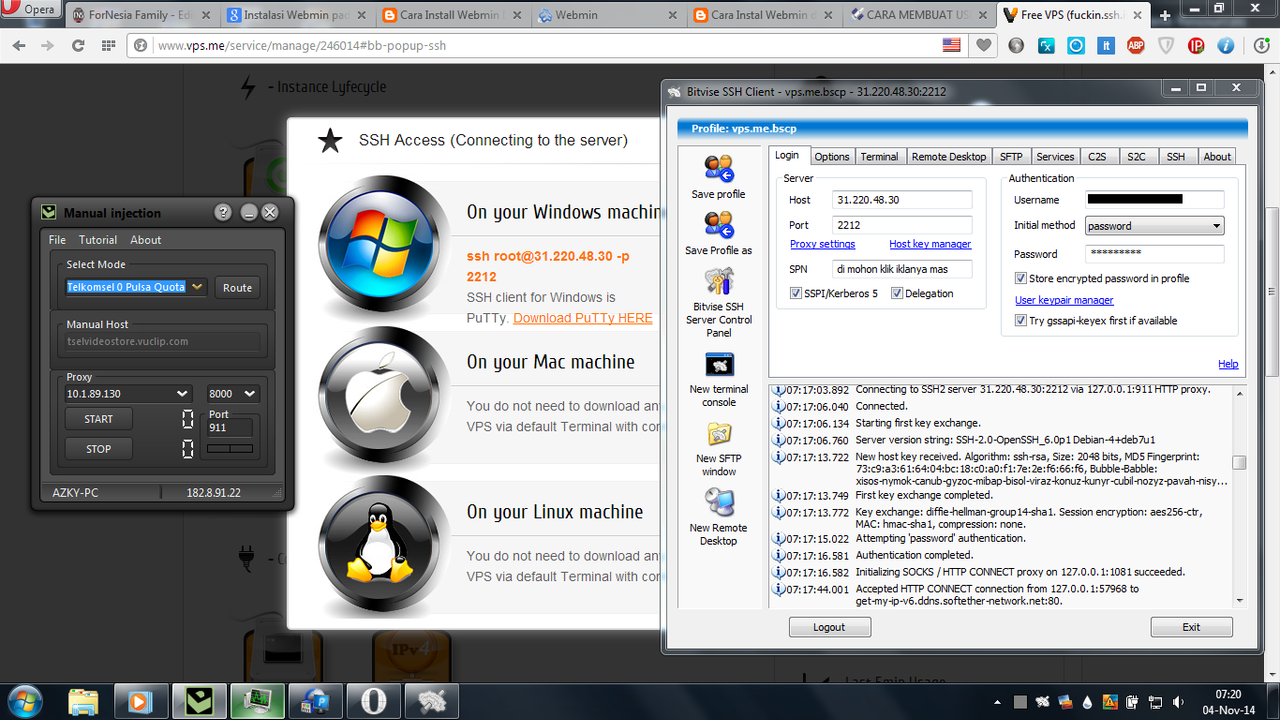1280x720 pixels.
Task: Click START button in Manual injection
Action: click(x=98, y=419)
